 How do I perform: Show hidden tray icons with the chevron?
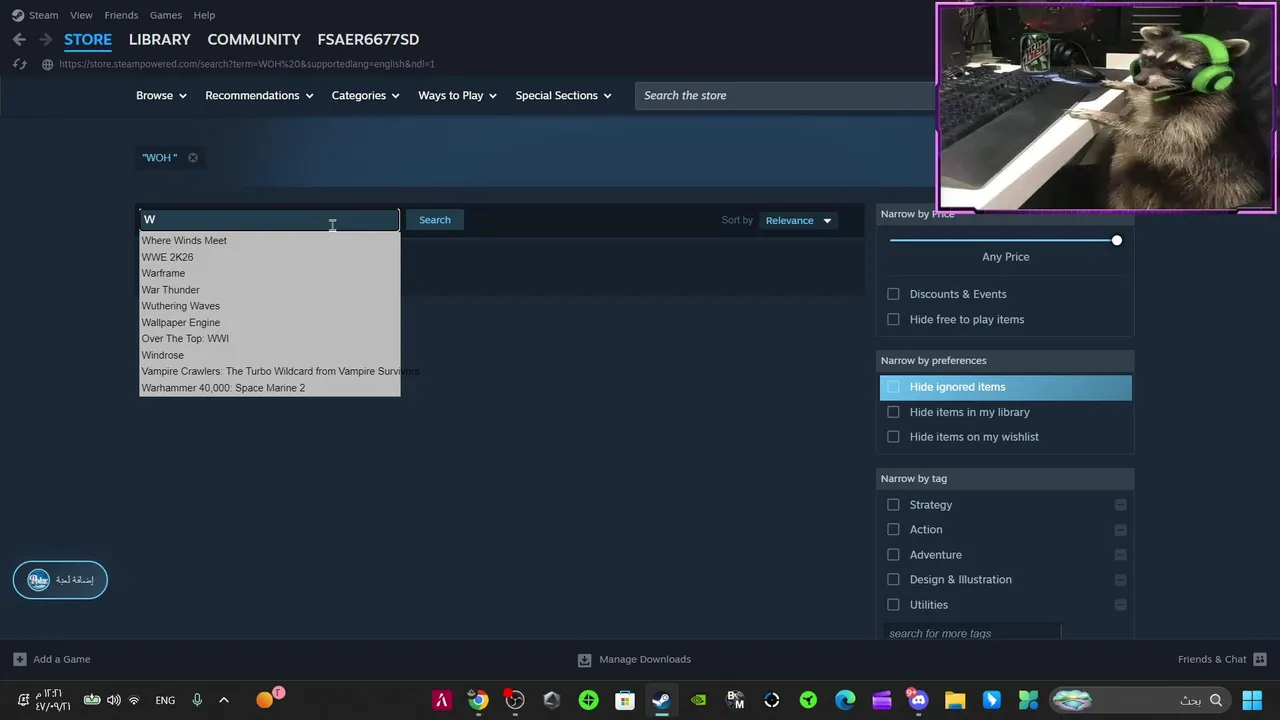[223, 700]
